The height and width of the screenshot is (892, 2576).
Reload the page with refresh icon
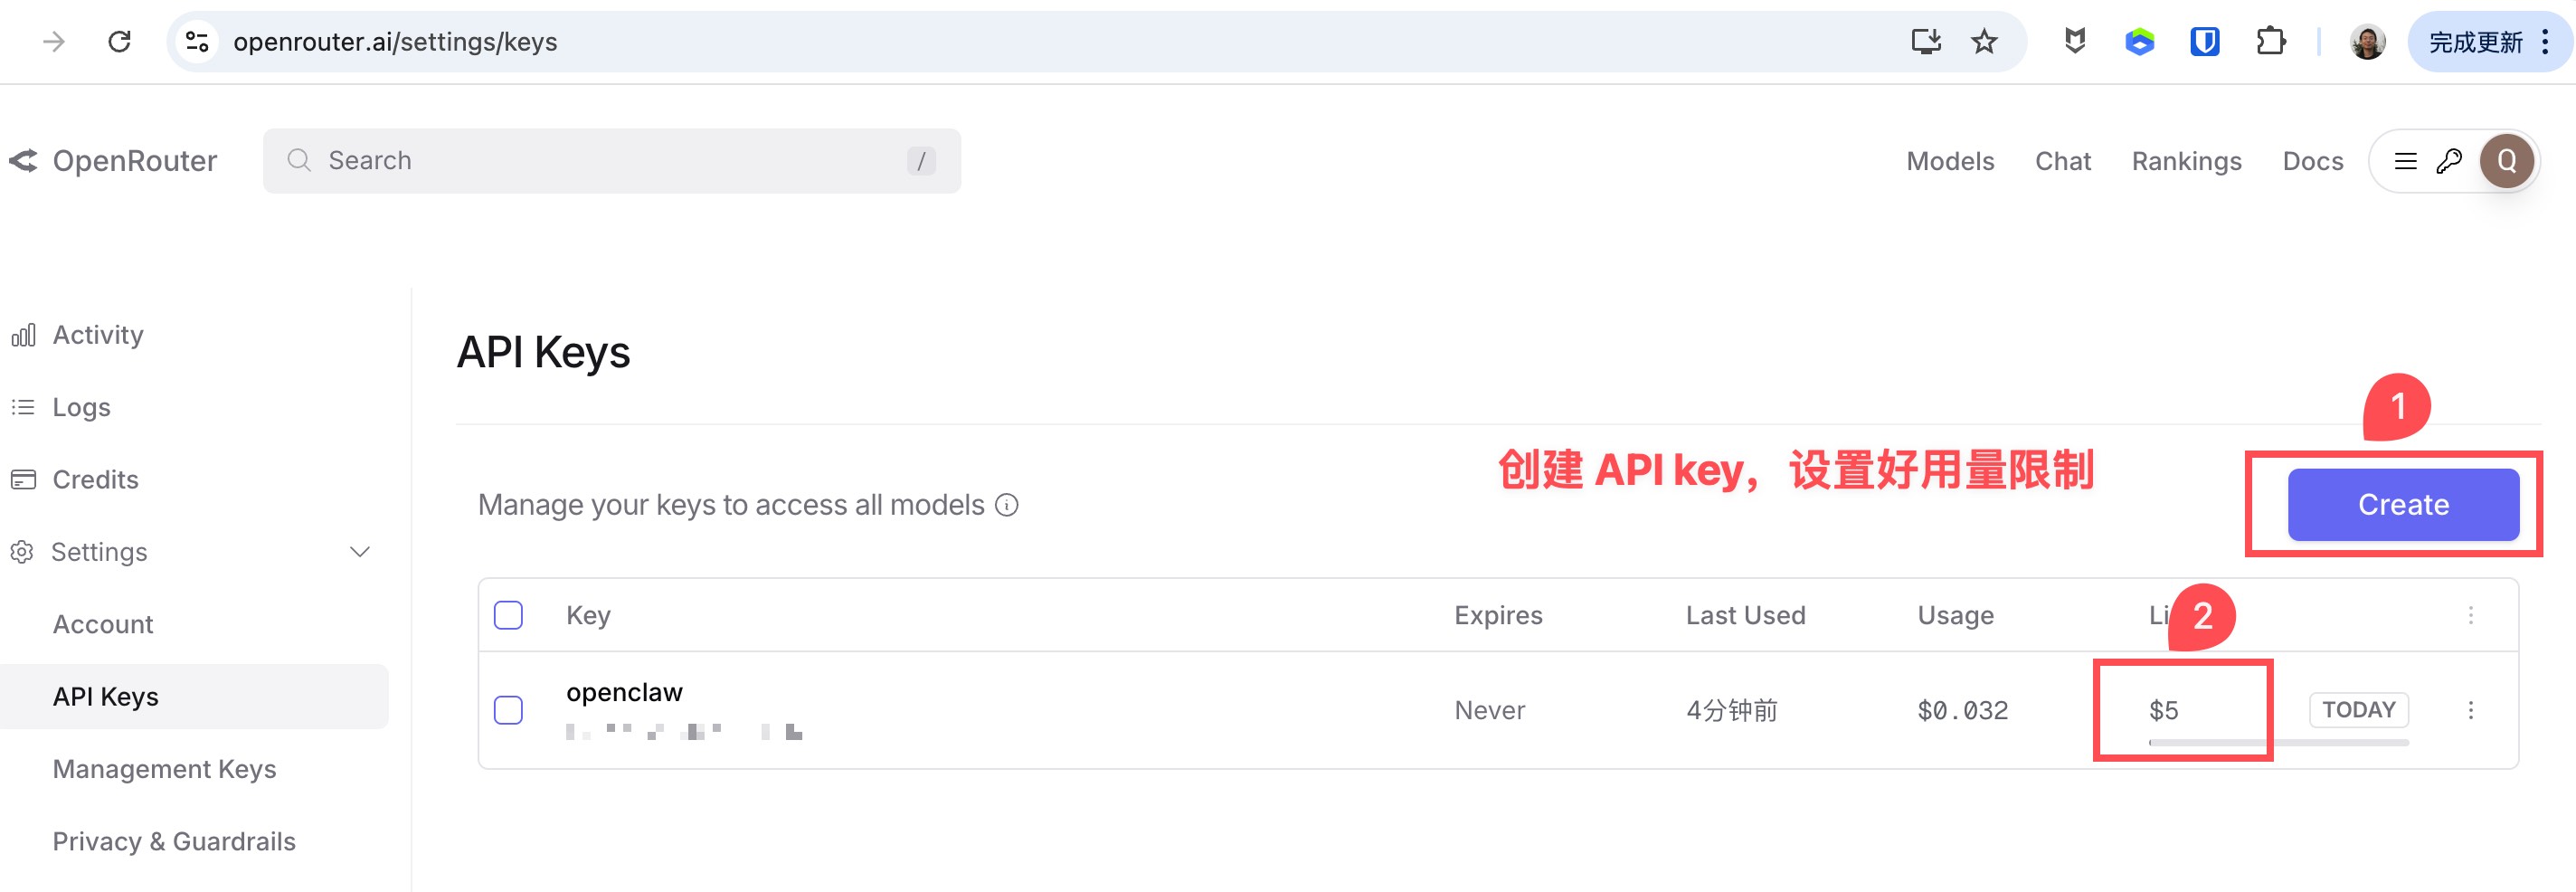pos(120,42)
